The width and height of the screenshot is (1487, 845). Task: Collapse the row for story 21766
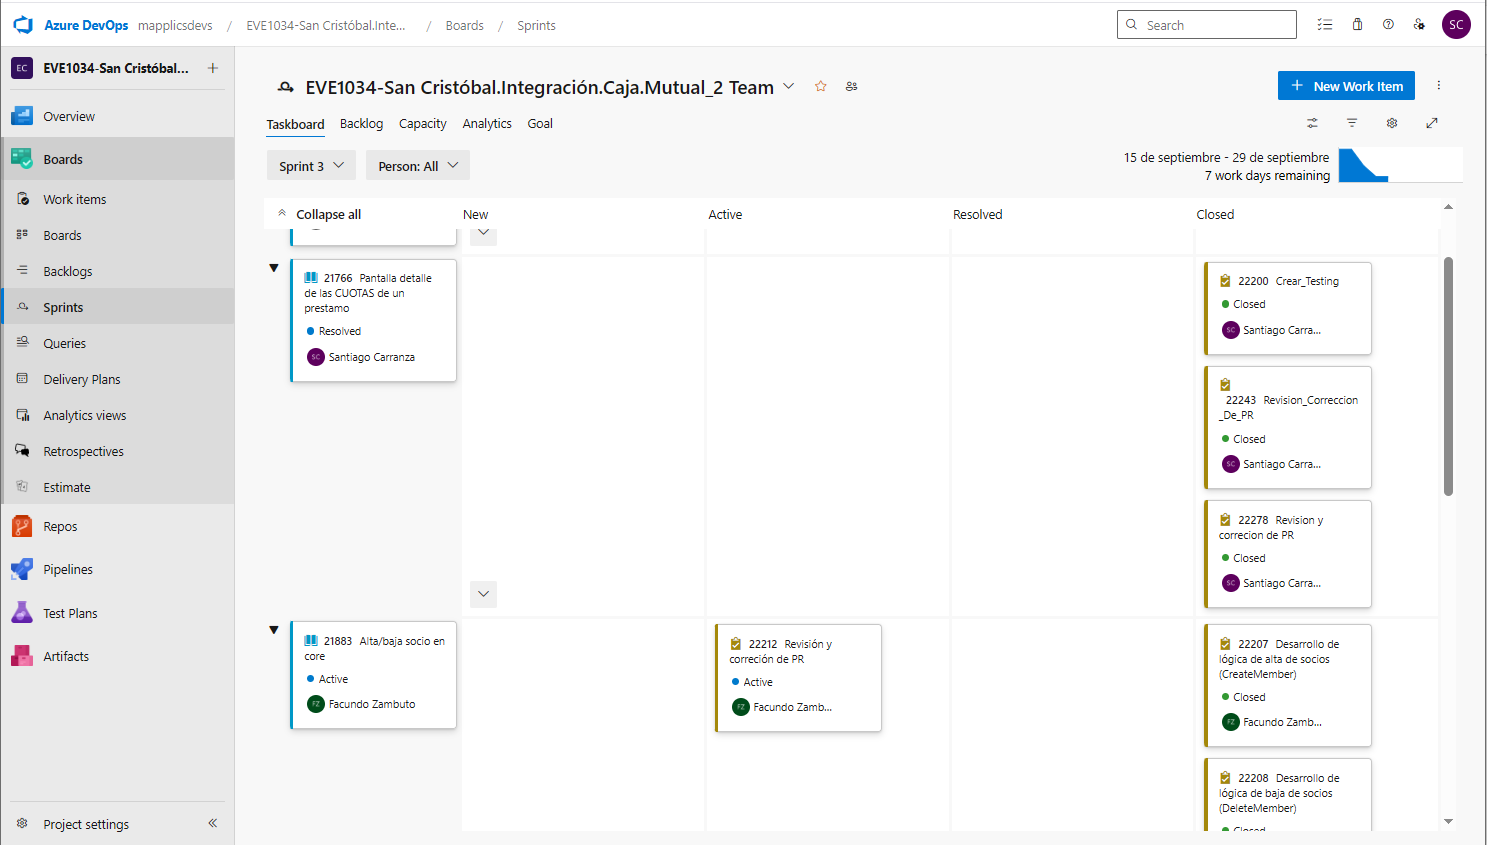pos(274,268)
